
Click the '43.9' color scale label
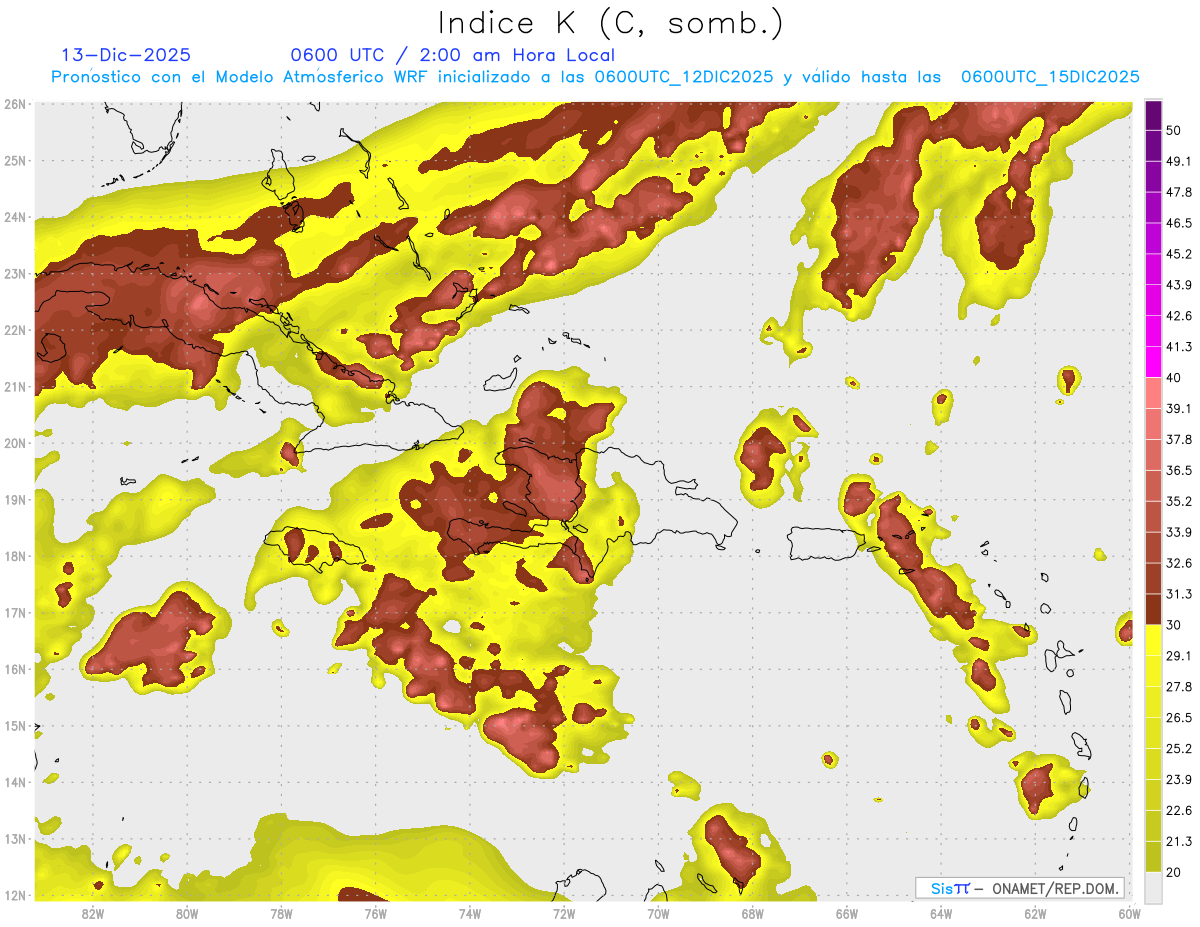pos(1179,285)
